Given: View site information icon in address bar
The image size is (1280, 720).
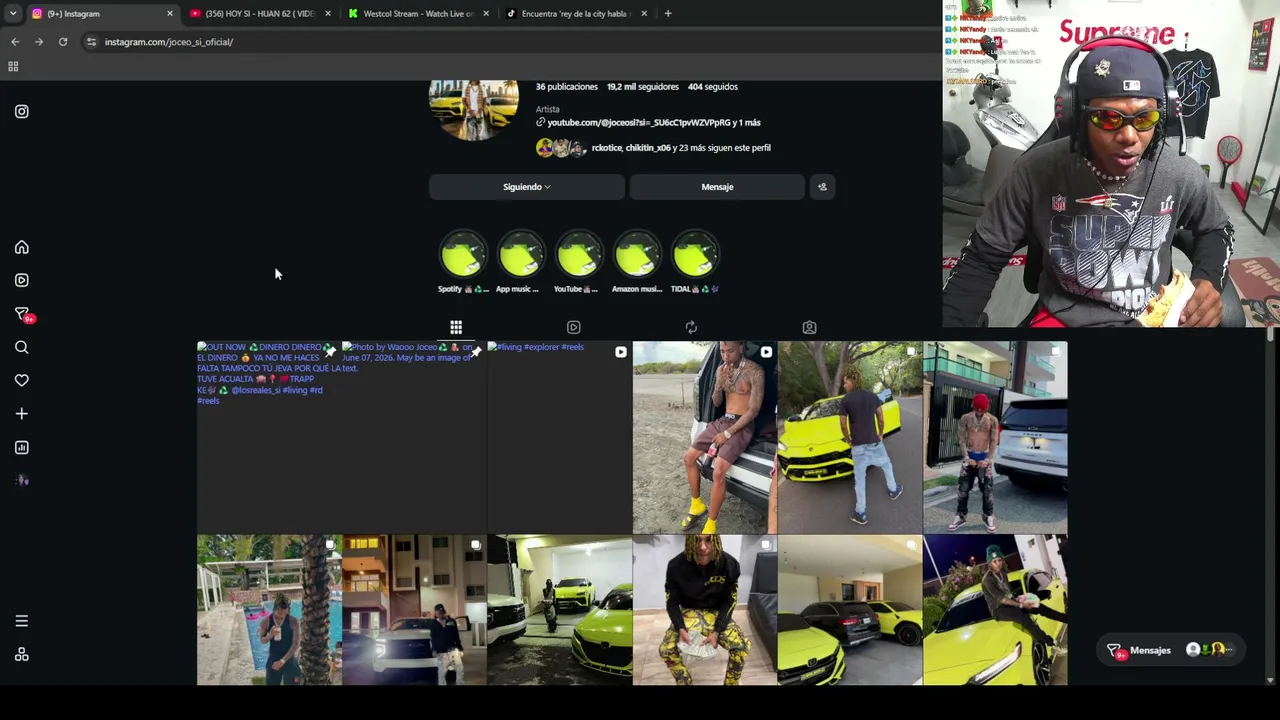Looking at the screenshot, I should point(91,42).
